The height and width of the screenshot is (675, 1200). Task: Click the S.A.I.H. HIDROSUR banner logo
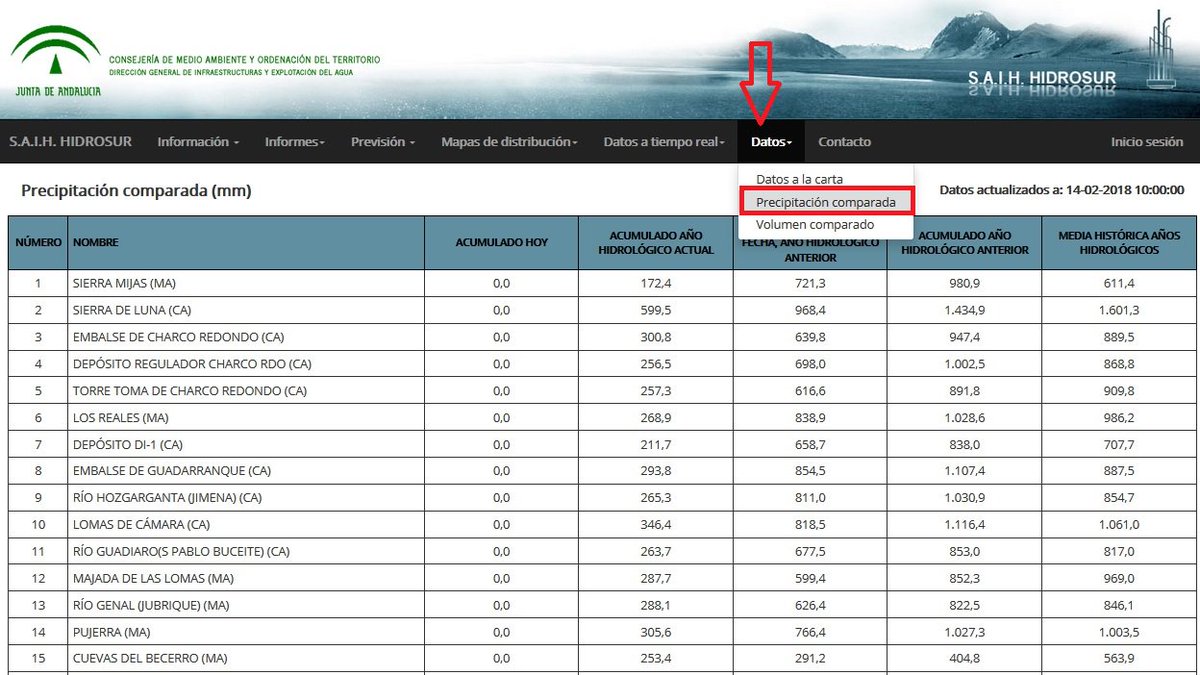[x=1042, y=78]
